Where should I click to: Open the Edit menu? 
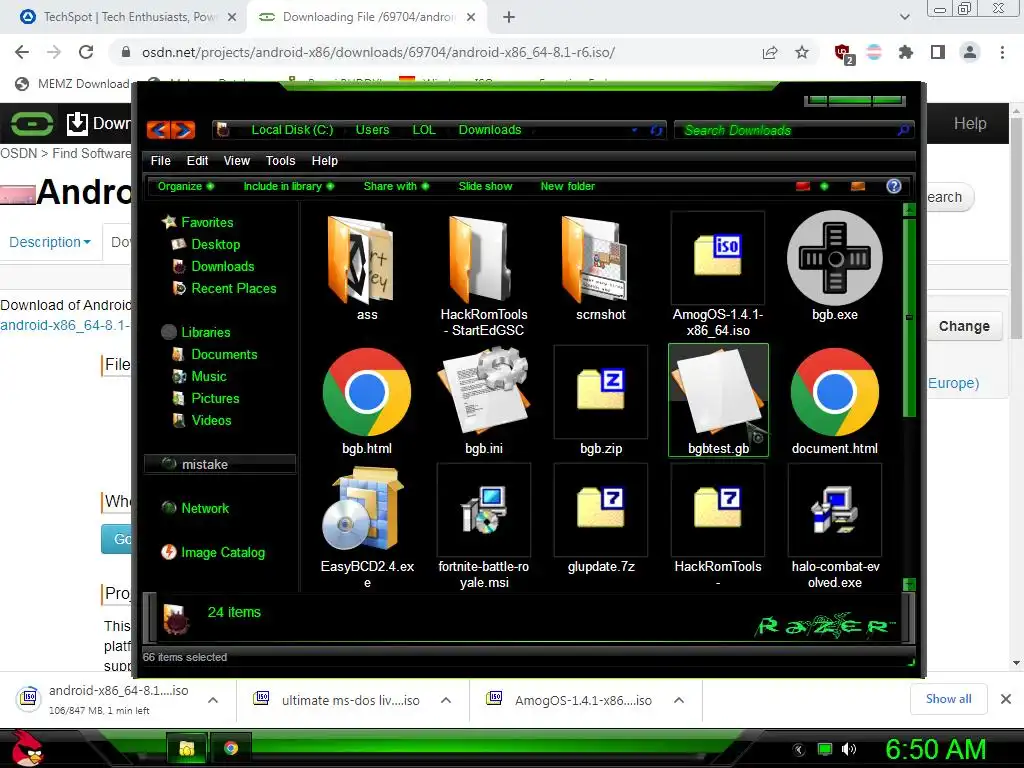click(x=197, y=161)
